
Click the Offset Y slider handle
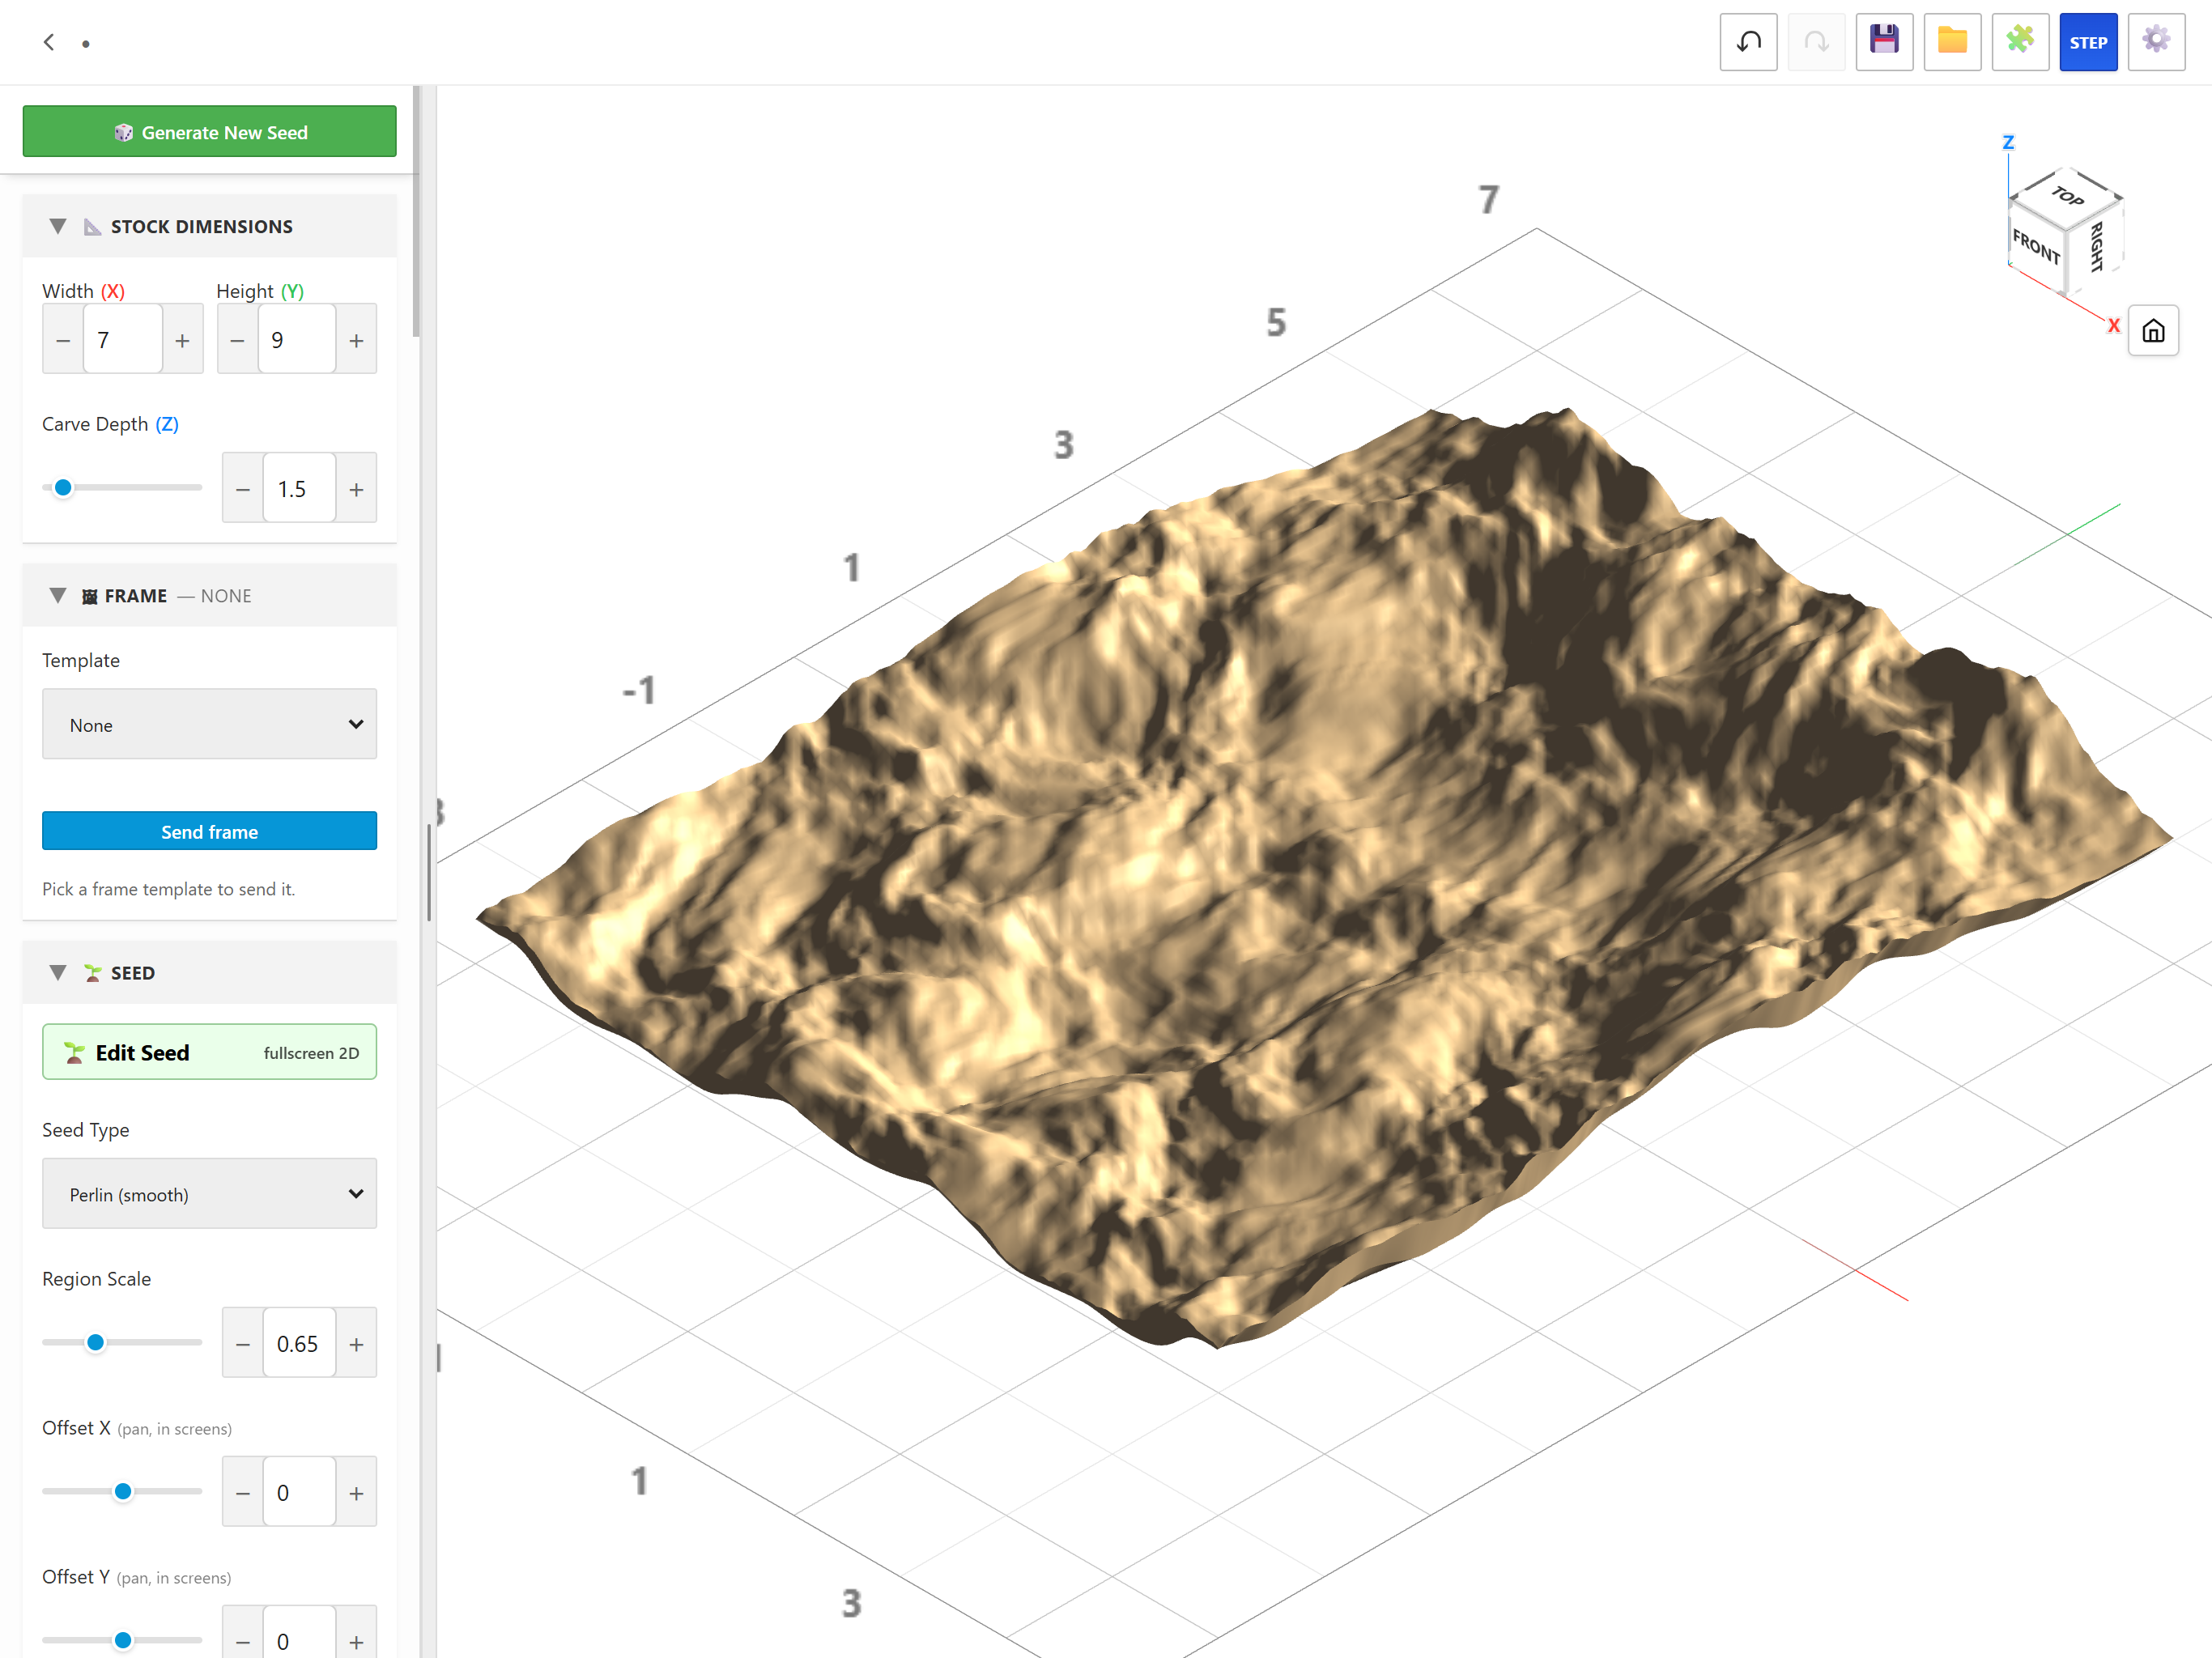(x=123, y=1640)
